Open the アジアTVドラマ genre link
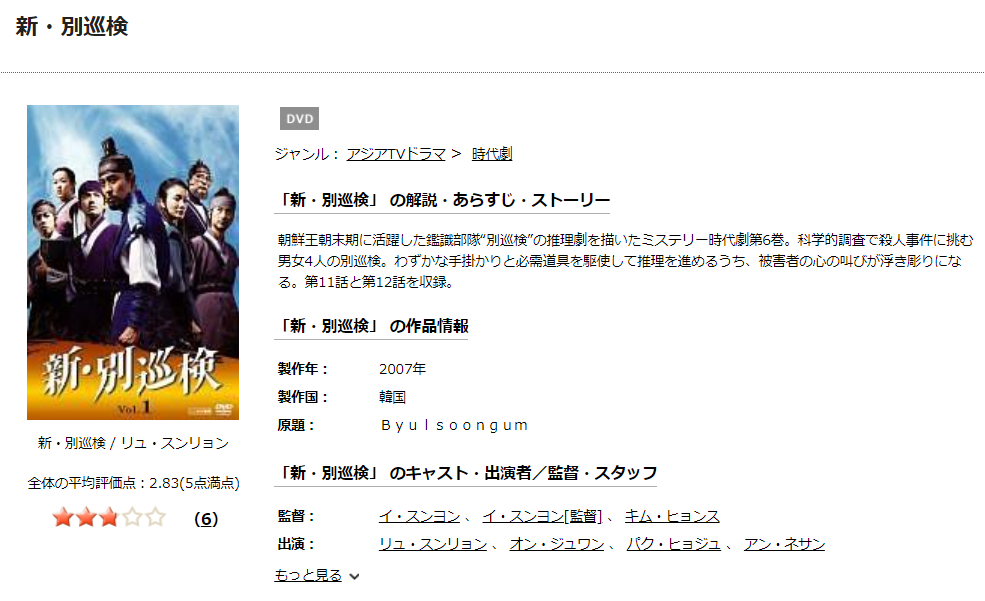Viewport: 985px width, 601px height. 396,154
